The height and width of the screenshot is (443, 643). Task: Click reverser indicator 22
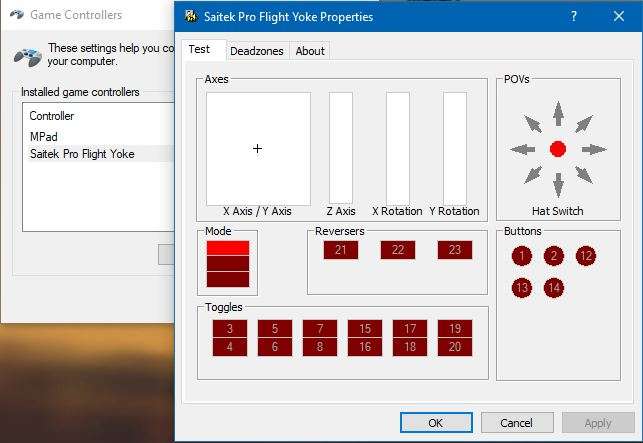398,250
